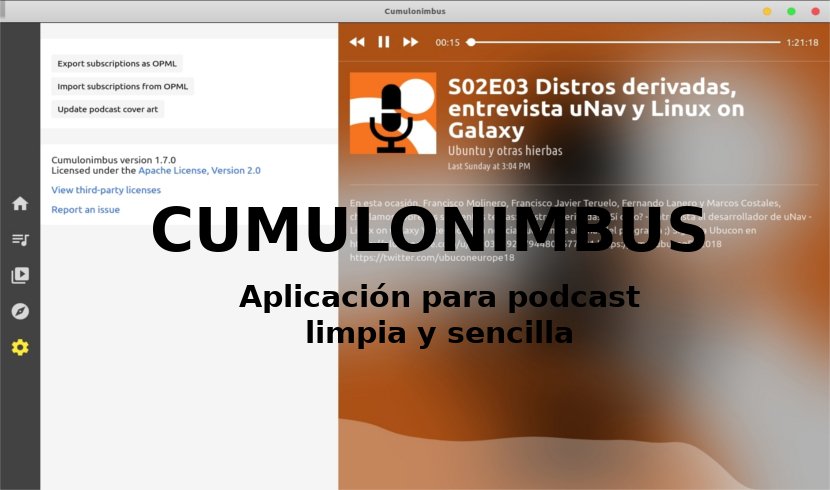Image resolution: width=830 pixels, height=490 pixels.
Task: Close the Cumulonimbus window with red button
Action: [815, 11]
